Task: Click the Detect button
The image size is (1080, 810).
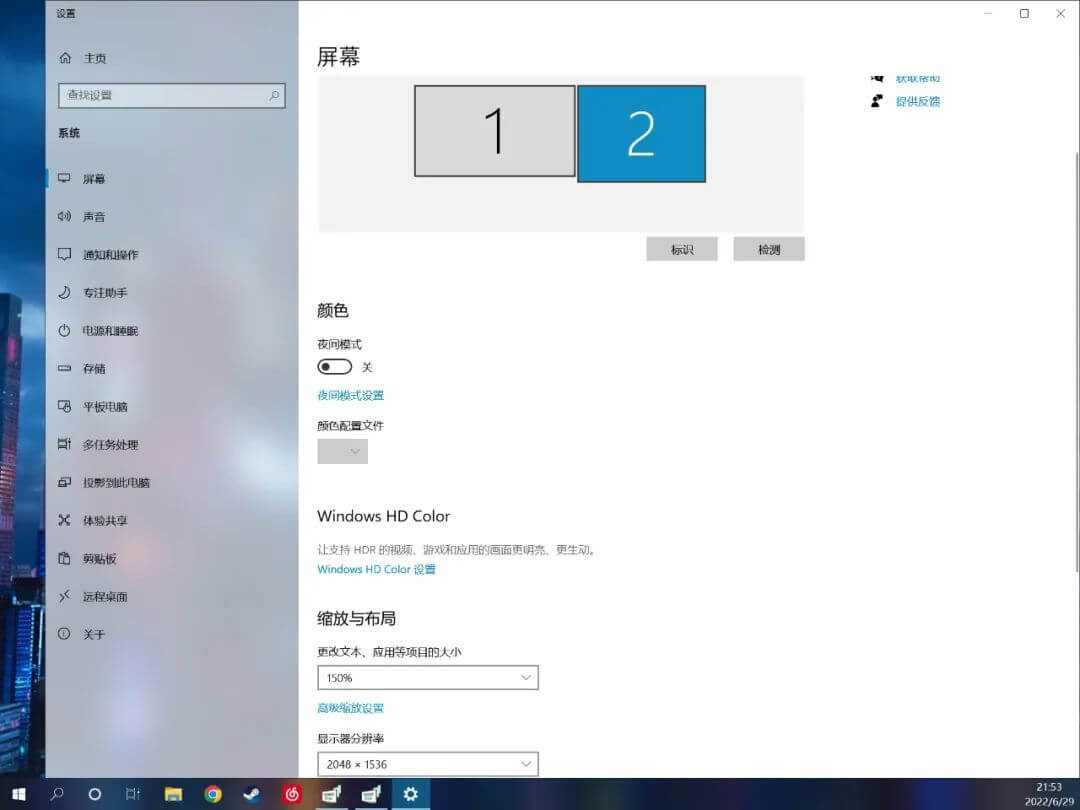Action: pos(769,248)
